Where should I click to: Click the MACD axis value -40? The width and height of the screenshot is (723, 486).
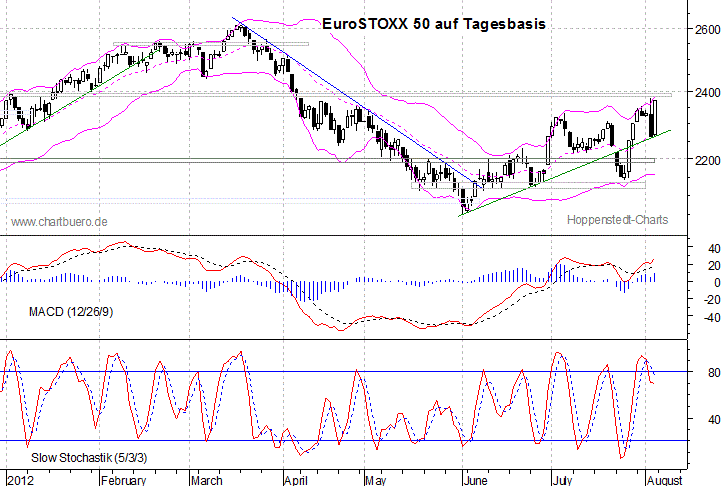tap(711, 318)
